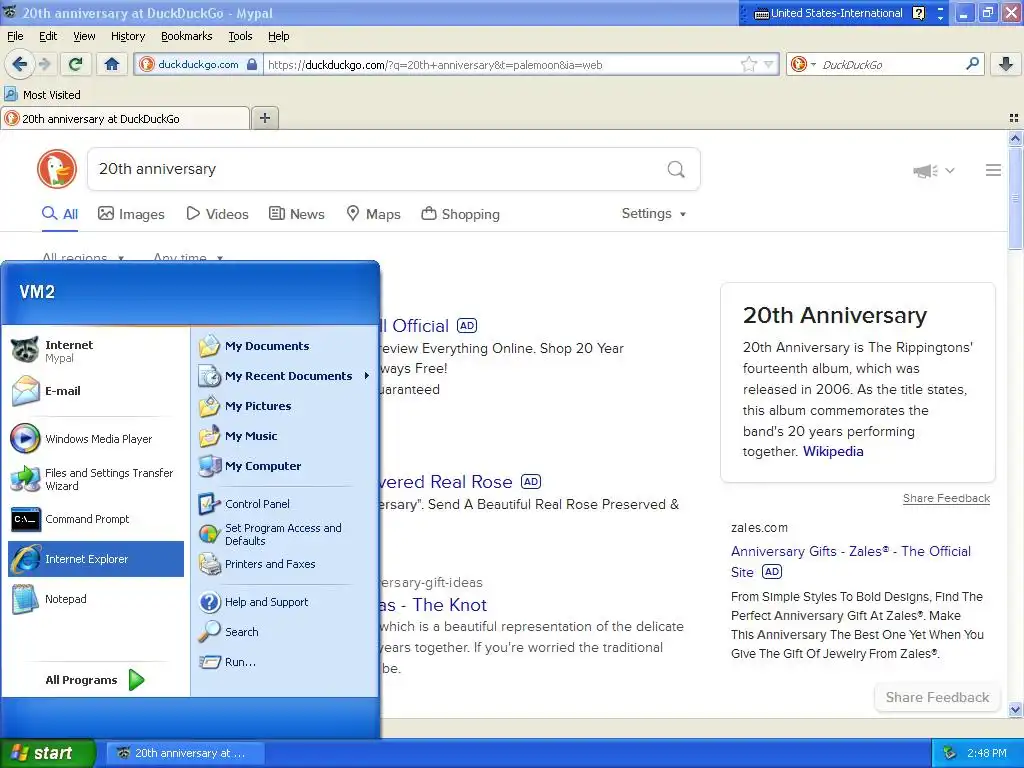
Task: Open Set Program Access and Defaults
Action: [x=286, y=534]
